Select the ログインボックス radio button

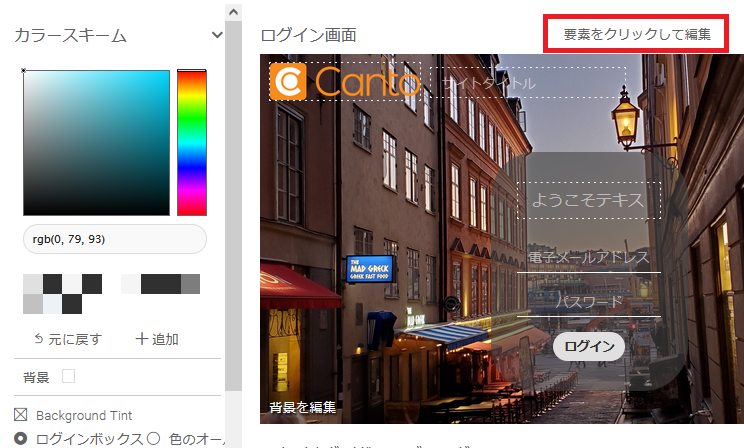[21, 438]
